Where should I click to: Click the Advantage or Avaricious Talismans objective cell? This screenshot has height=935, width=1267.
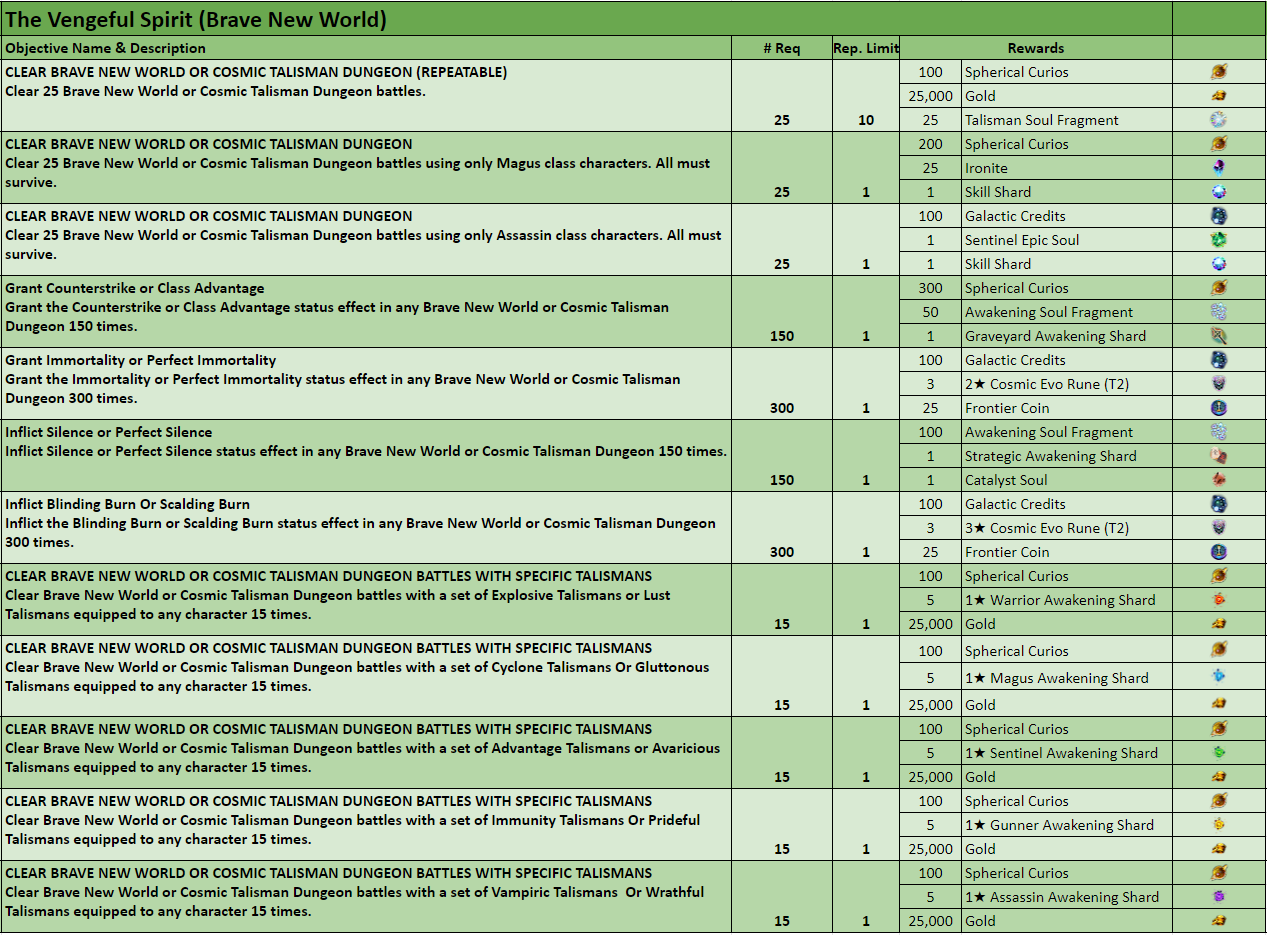[x=366, y=753]
